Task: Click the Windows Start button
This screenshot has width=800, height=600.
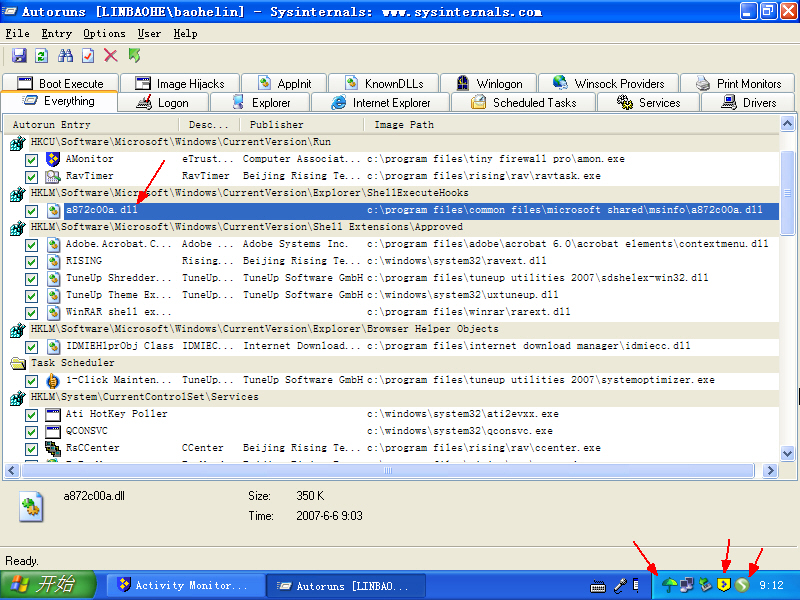Action: tap(48, 585)
